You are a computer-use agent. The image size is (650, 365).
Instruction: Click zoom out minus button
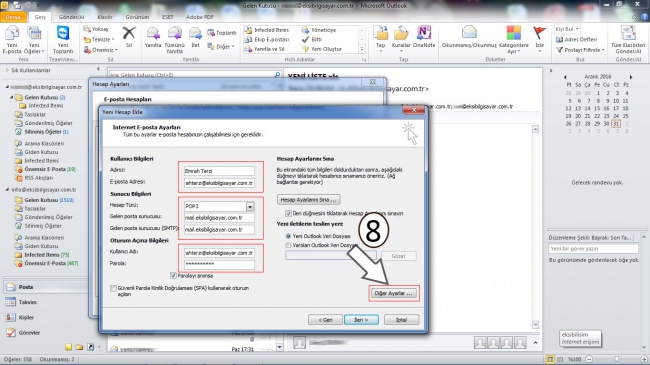click(x=589, y=359)
